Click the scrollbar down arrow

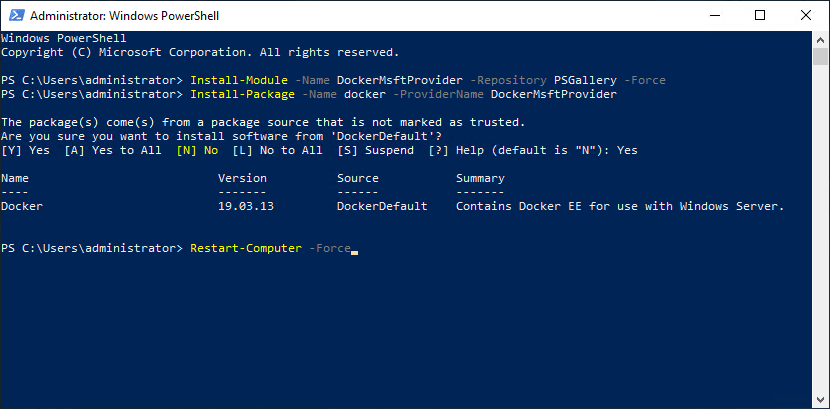click(x=821, y=400)
